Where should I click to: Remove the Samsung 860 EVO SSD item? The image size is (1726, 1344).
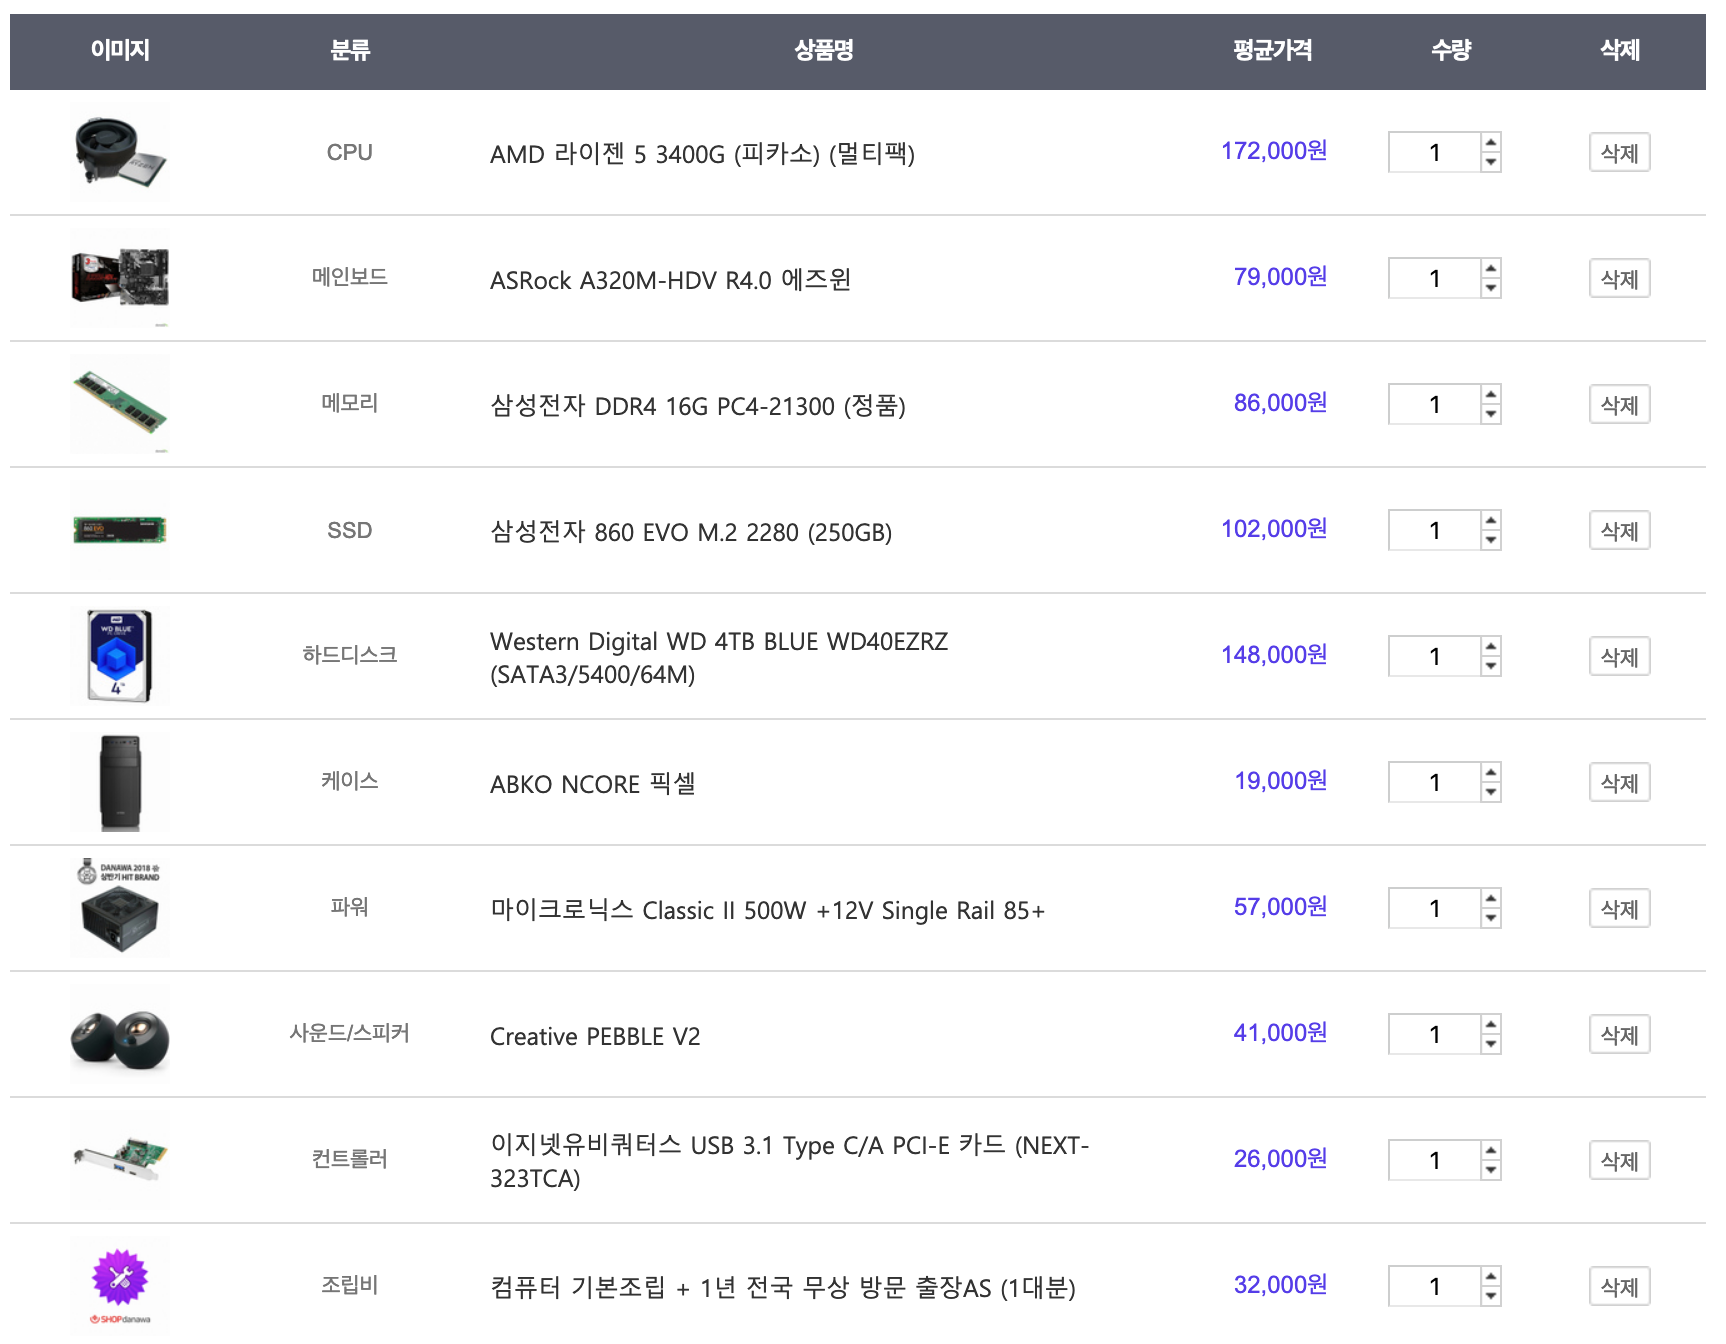pyautogui.click(x=1619, y=531)
